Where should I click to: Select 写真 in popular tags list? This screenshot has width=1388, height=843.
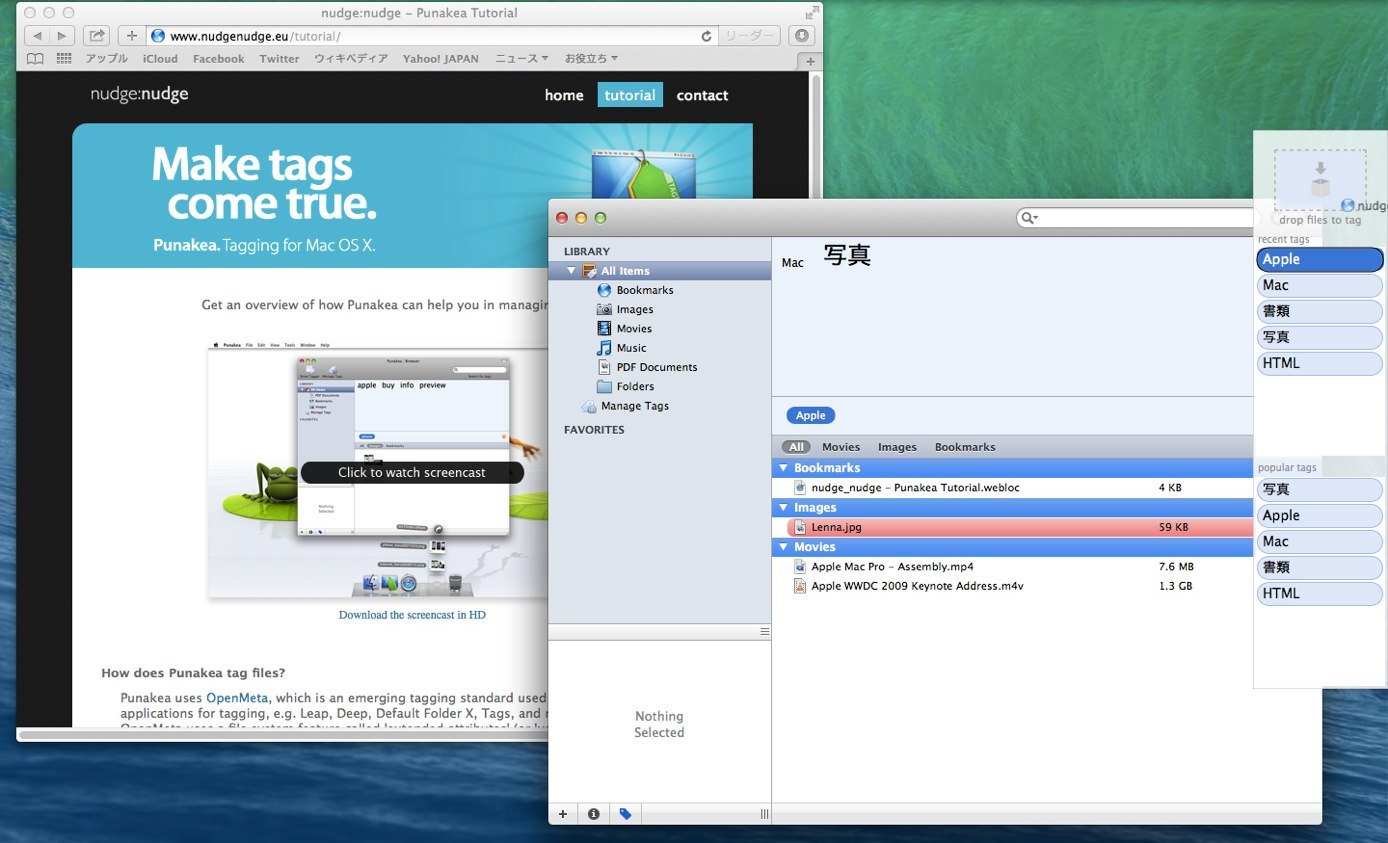[x=1320, y=489]
